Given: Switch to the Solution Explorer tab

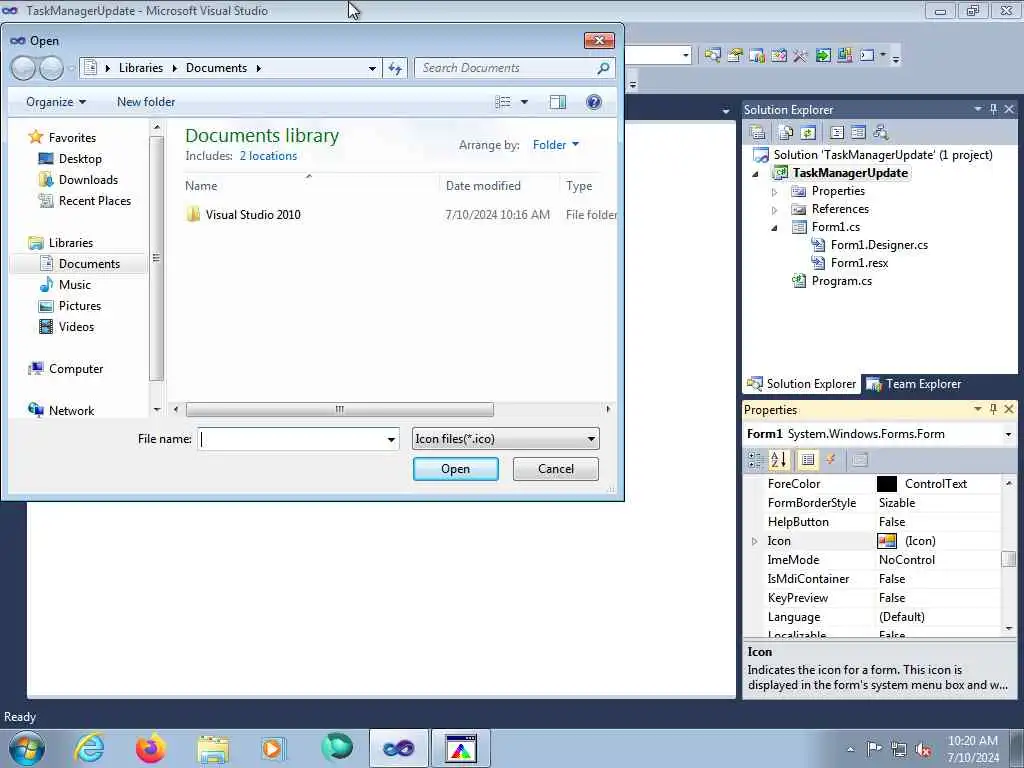Looking at the screenshot, I should pos(802,384).
